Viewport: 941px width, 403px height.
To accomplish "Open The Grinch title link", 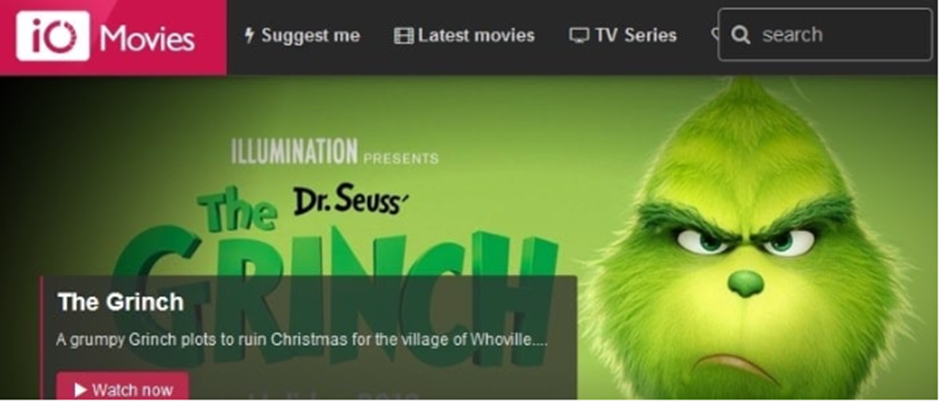I will (121, 302).
